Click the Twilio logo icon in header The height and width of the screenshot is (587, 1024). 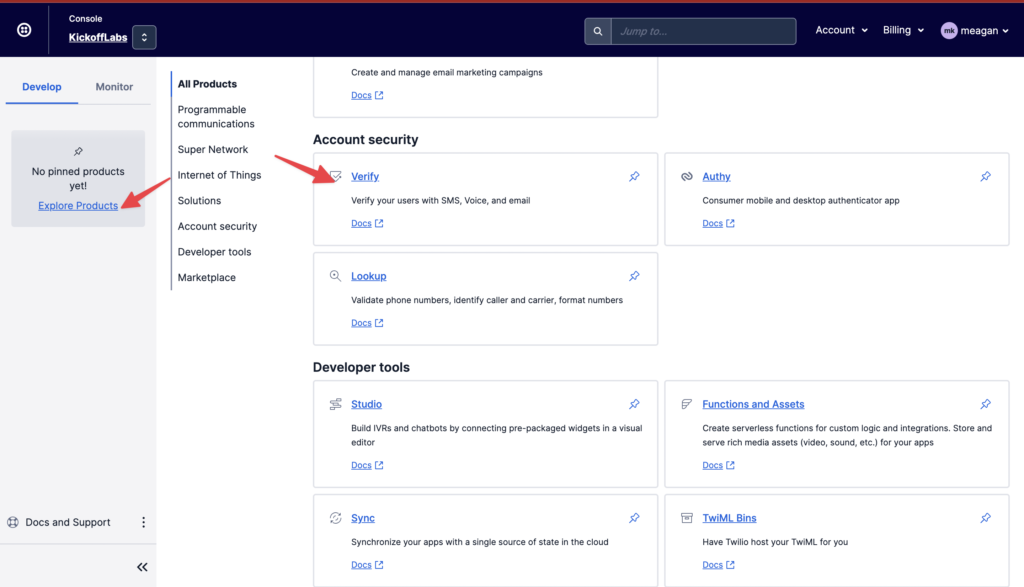[24, 30]
